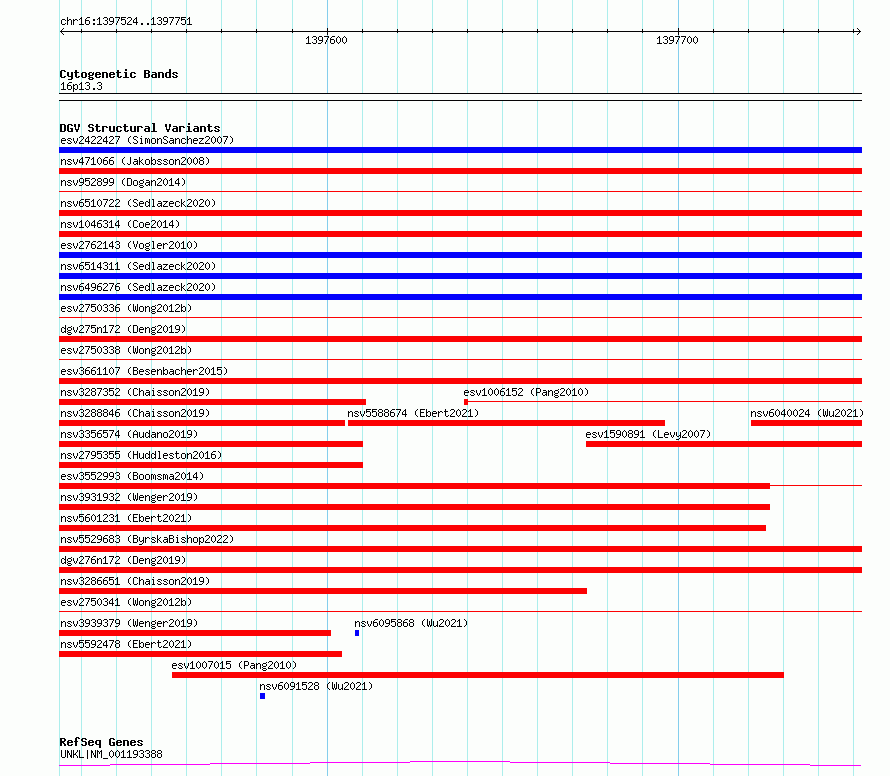
Task: Open esv2750336 (Wong2012b) variant
Action: [x=126, y=308]
